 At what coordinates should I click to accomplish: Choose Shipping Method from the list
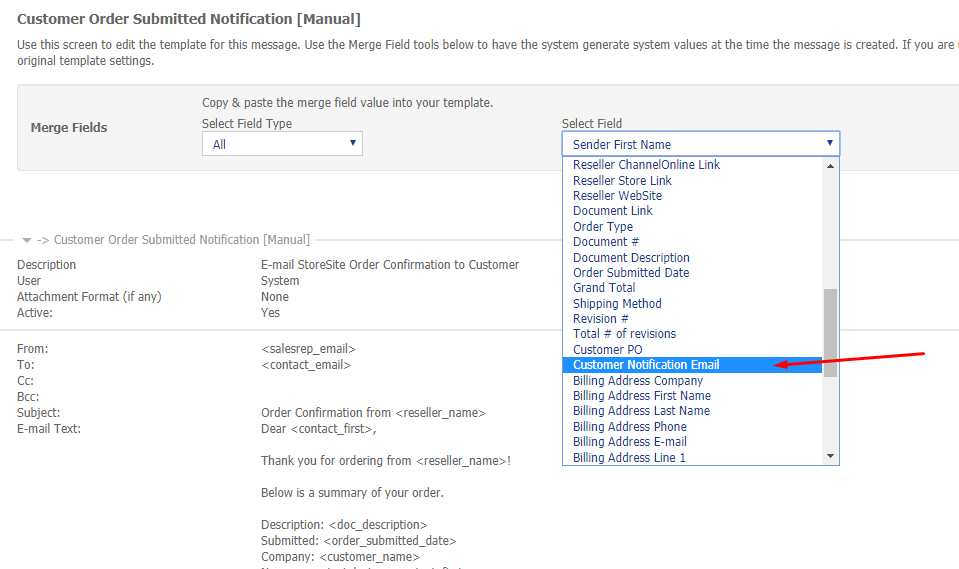click(x=617, y=304)
